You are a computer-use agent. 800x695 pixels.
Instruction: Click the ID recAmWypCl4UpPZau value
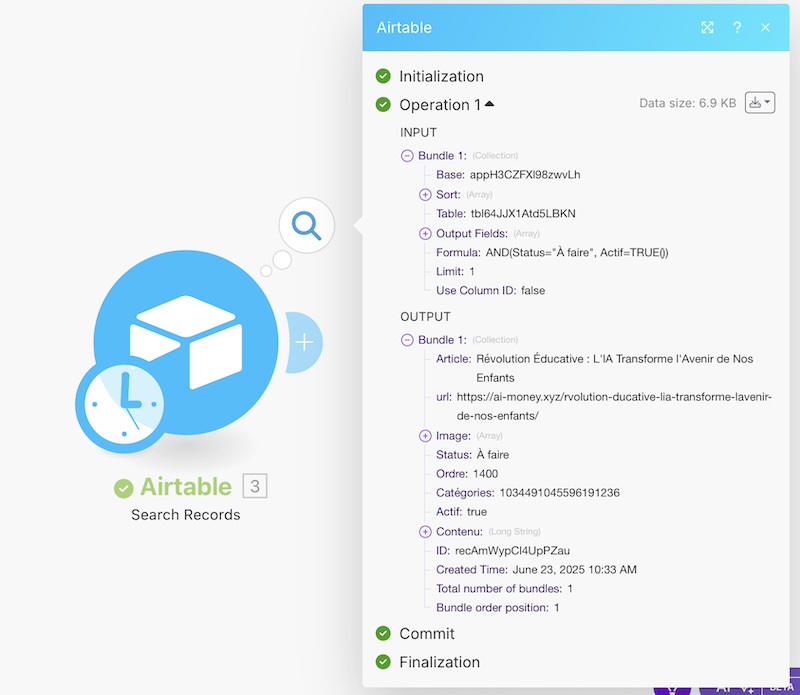512,551
